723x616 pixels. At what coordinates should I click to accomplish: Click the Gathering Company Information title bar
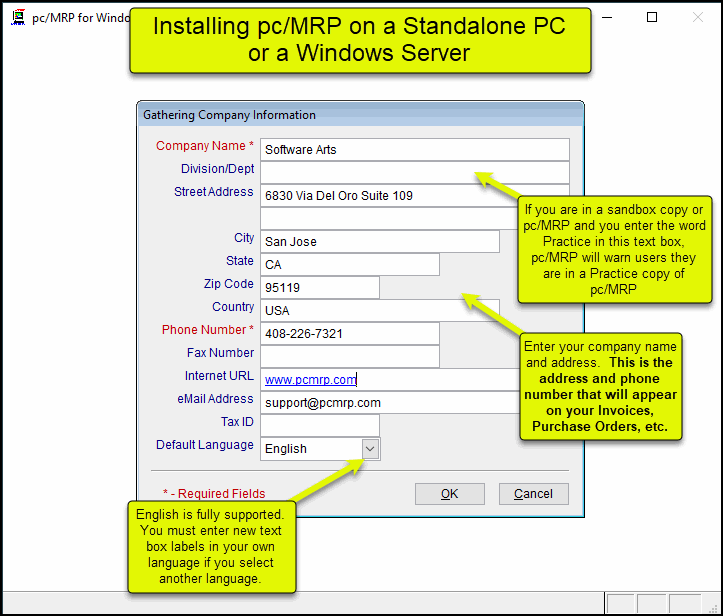click(x=361, y=115)
